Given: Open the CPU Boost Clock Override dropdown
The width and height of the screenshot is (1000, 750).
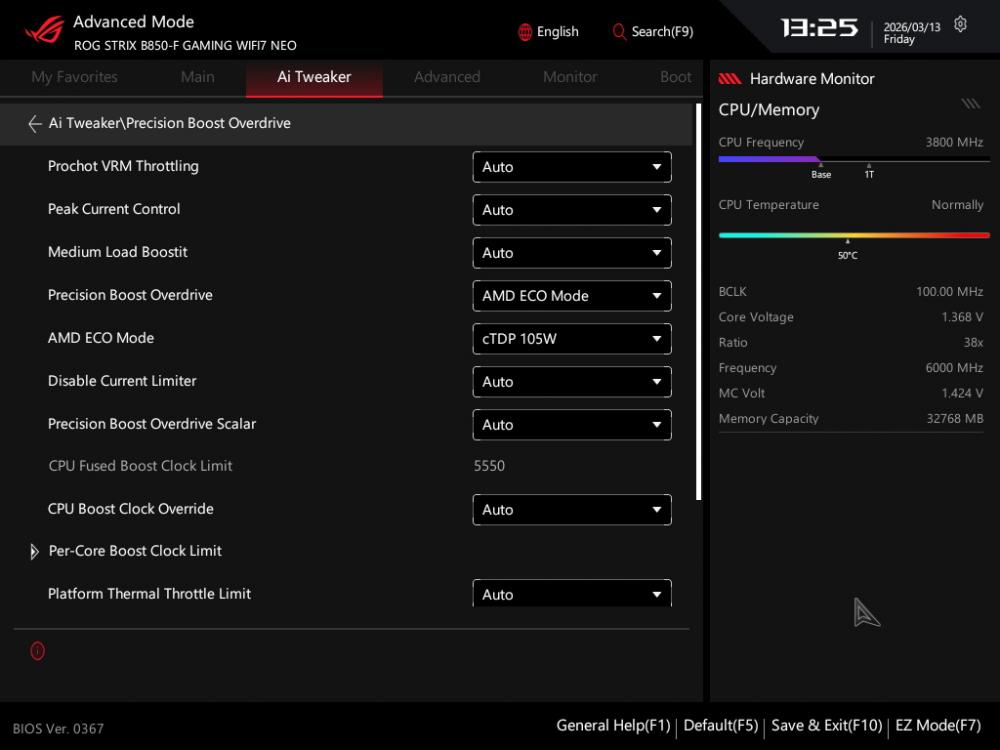Looking at the screenshot, I should point(571,510).
